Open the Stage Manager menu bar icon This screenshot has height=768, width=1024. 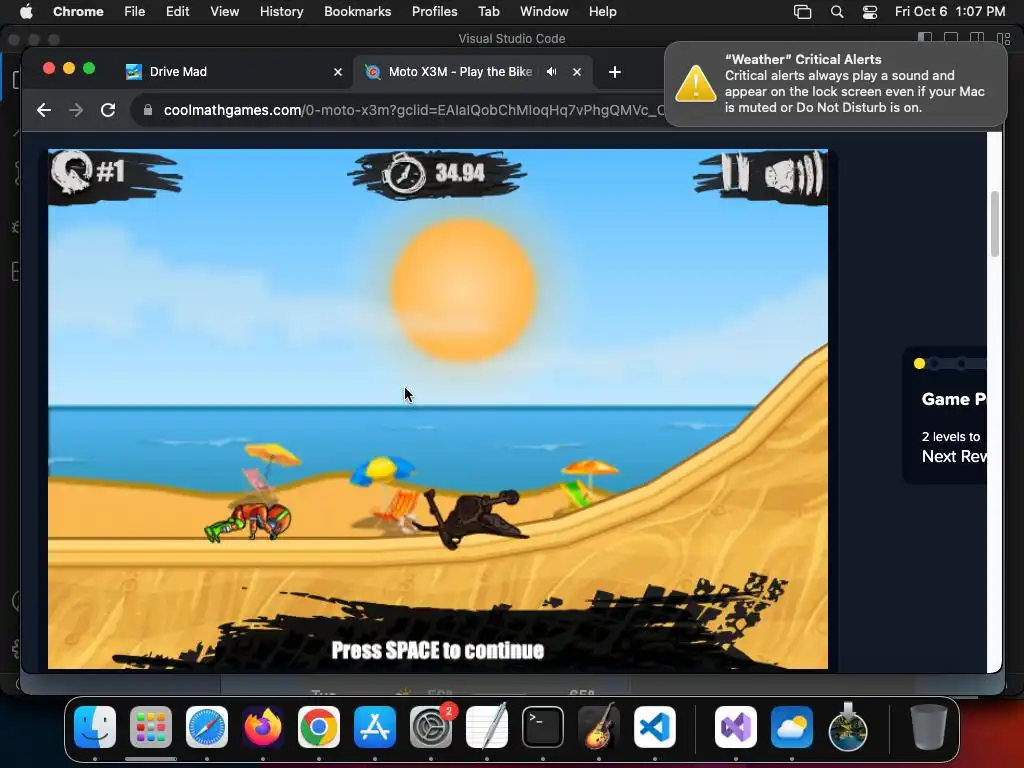click(802, 12)
